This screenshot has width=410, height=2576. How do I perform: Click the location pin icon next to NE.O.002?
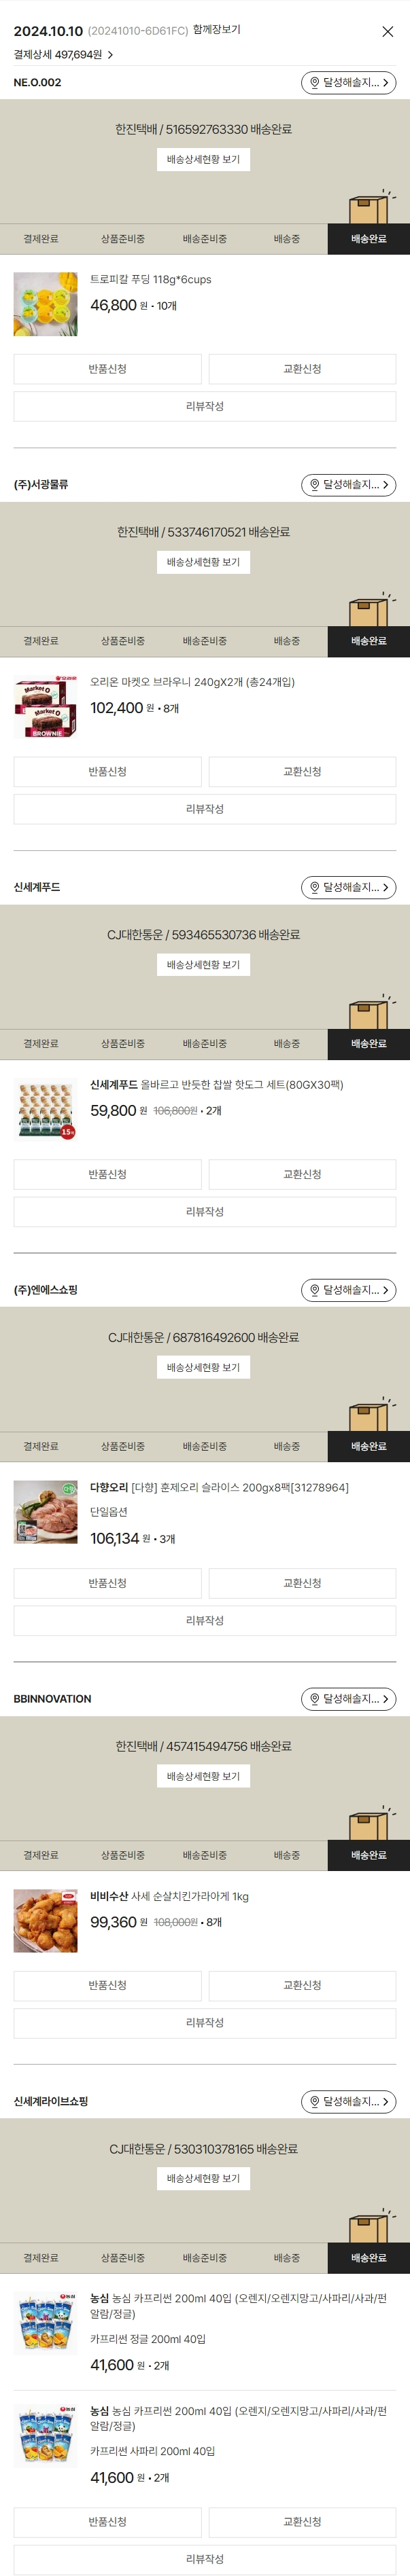pos(314,83)
